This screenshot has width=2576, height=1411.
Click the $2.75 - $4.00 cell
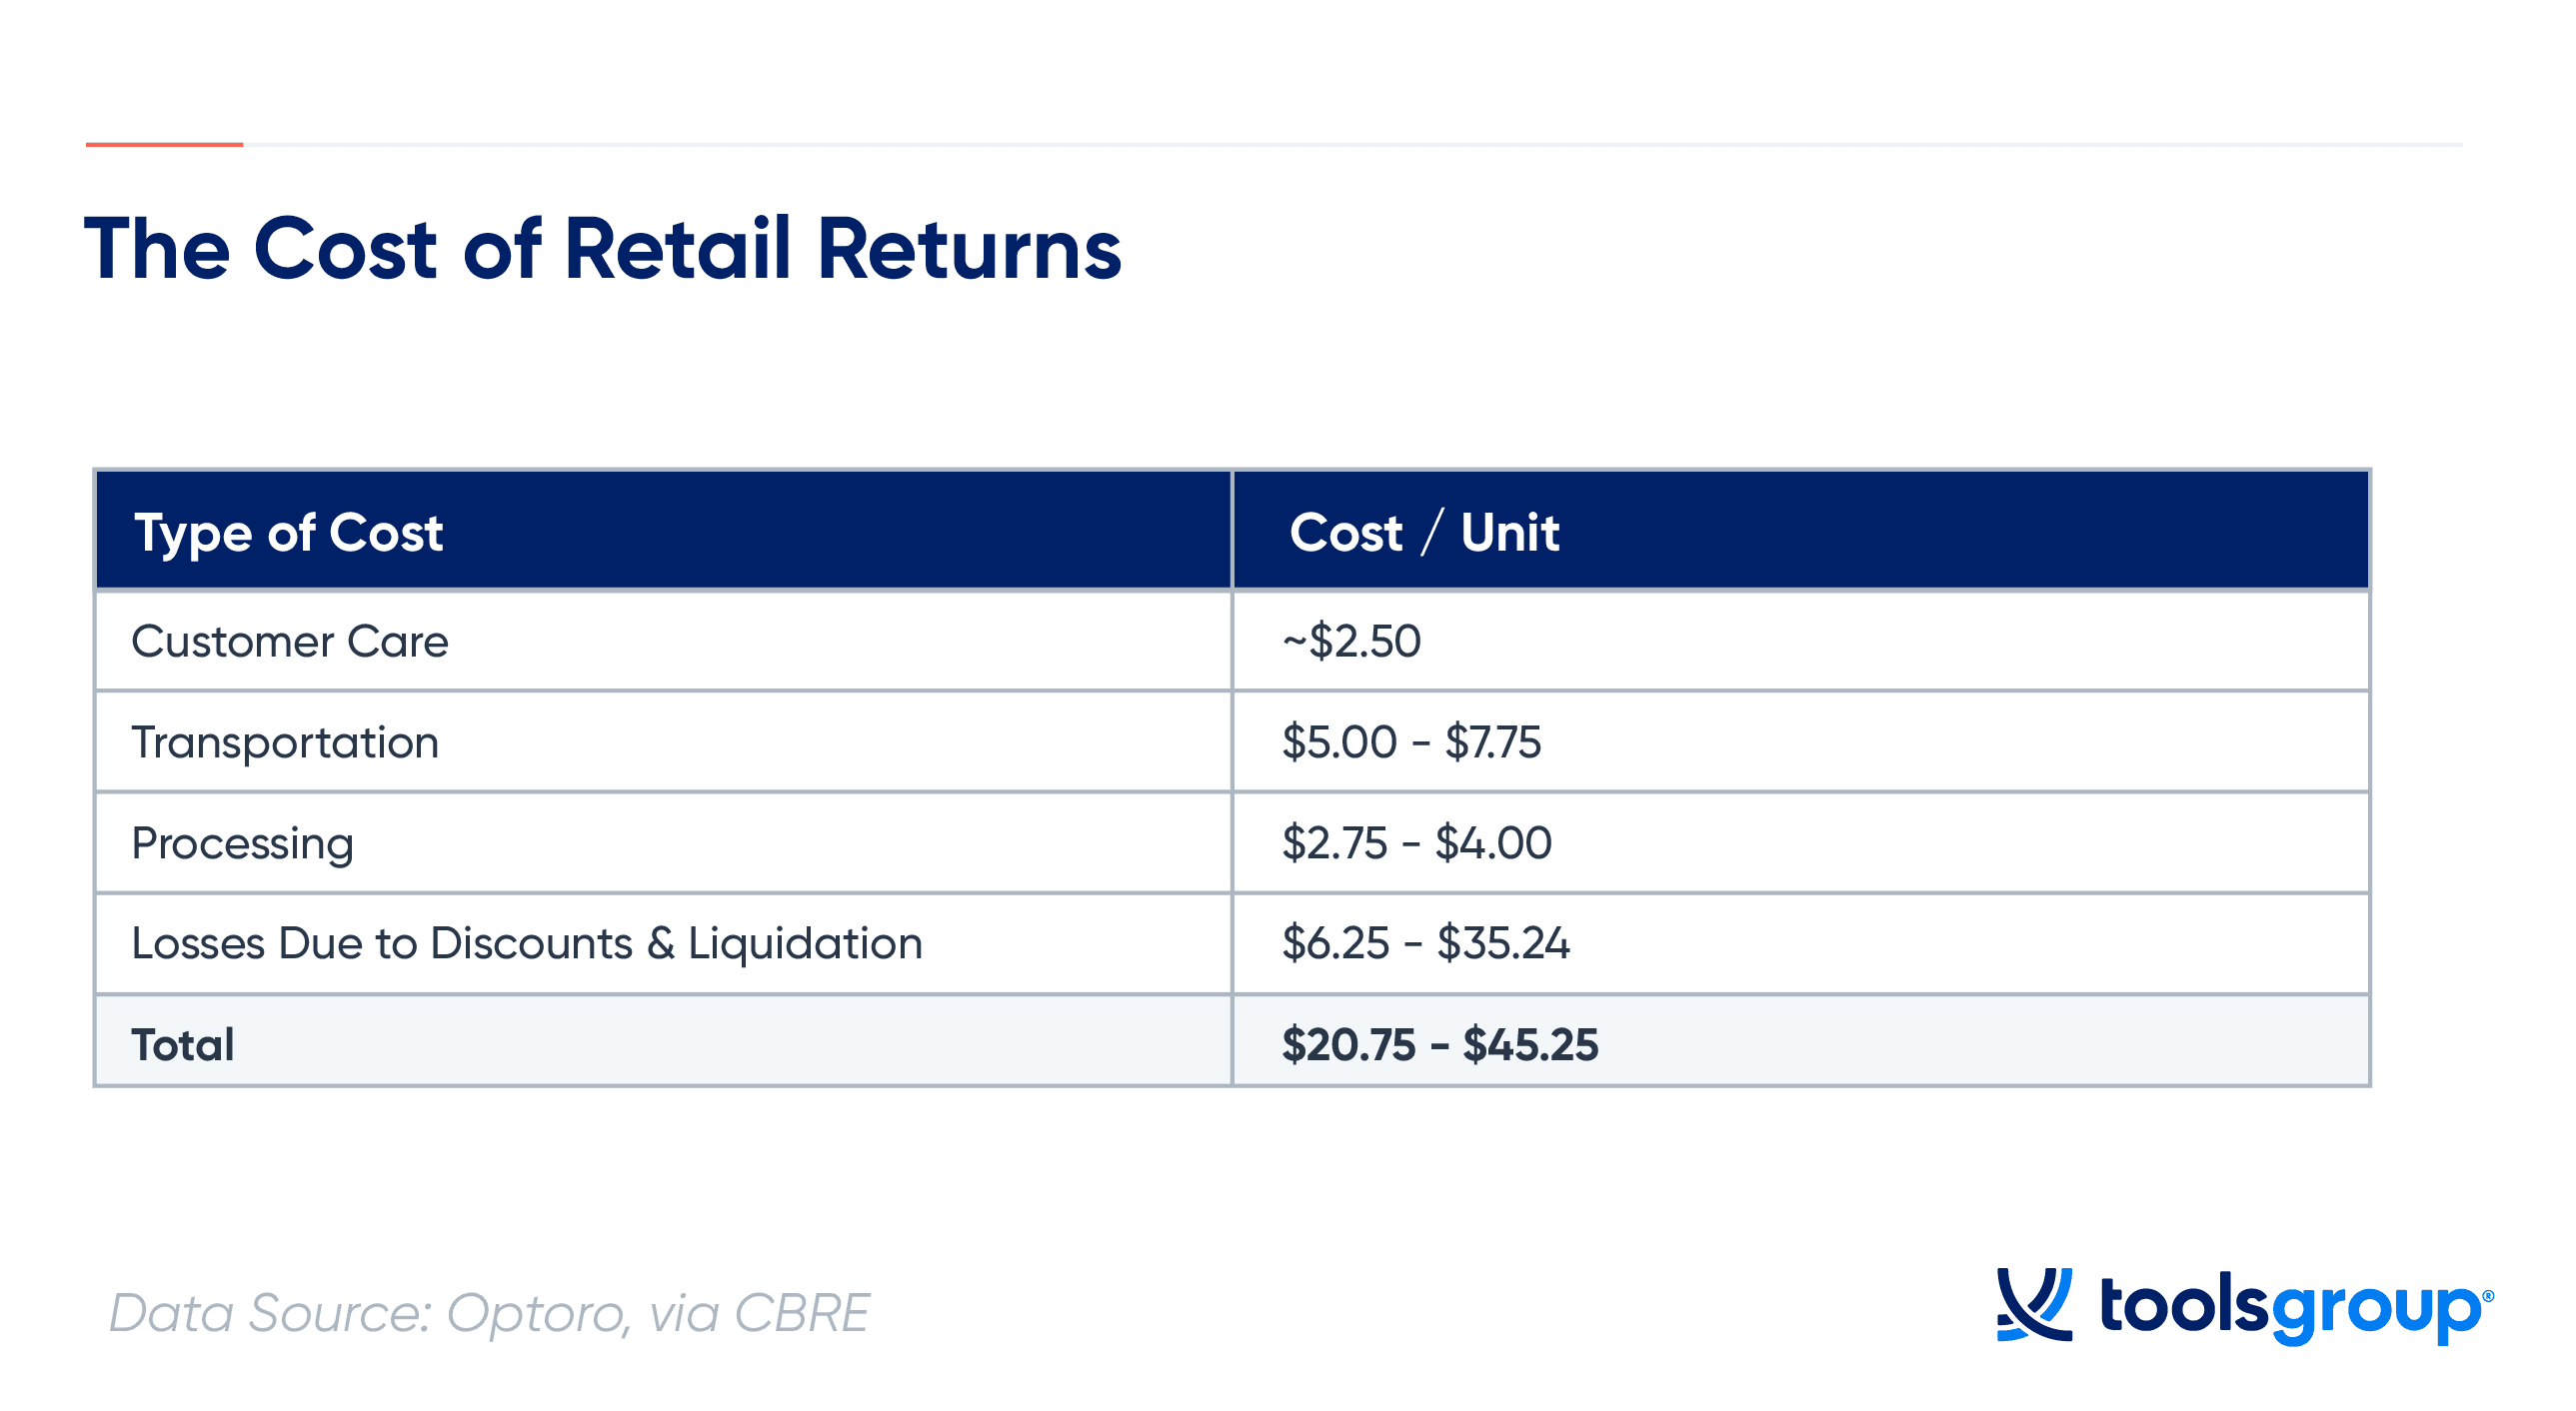[1417, 843]
